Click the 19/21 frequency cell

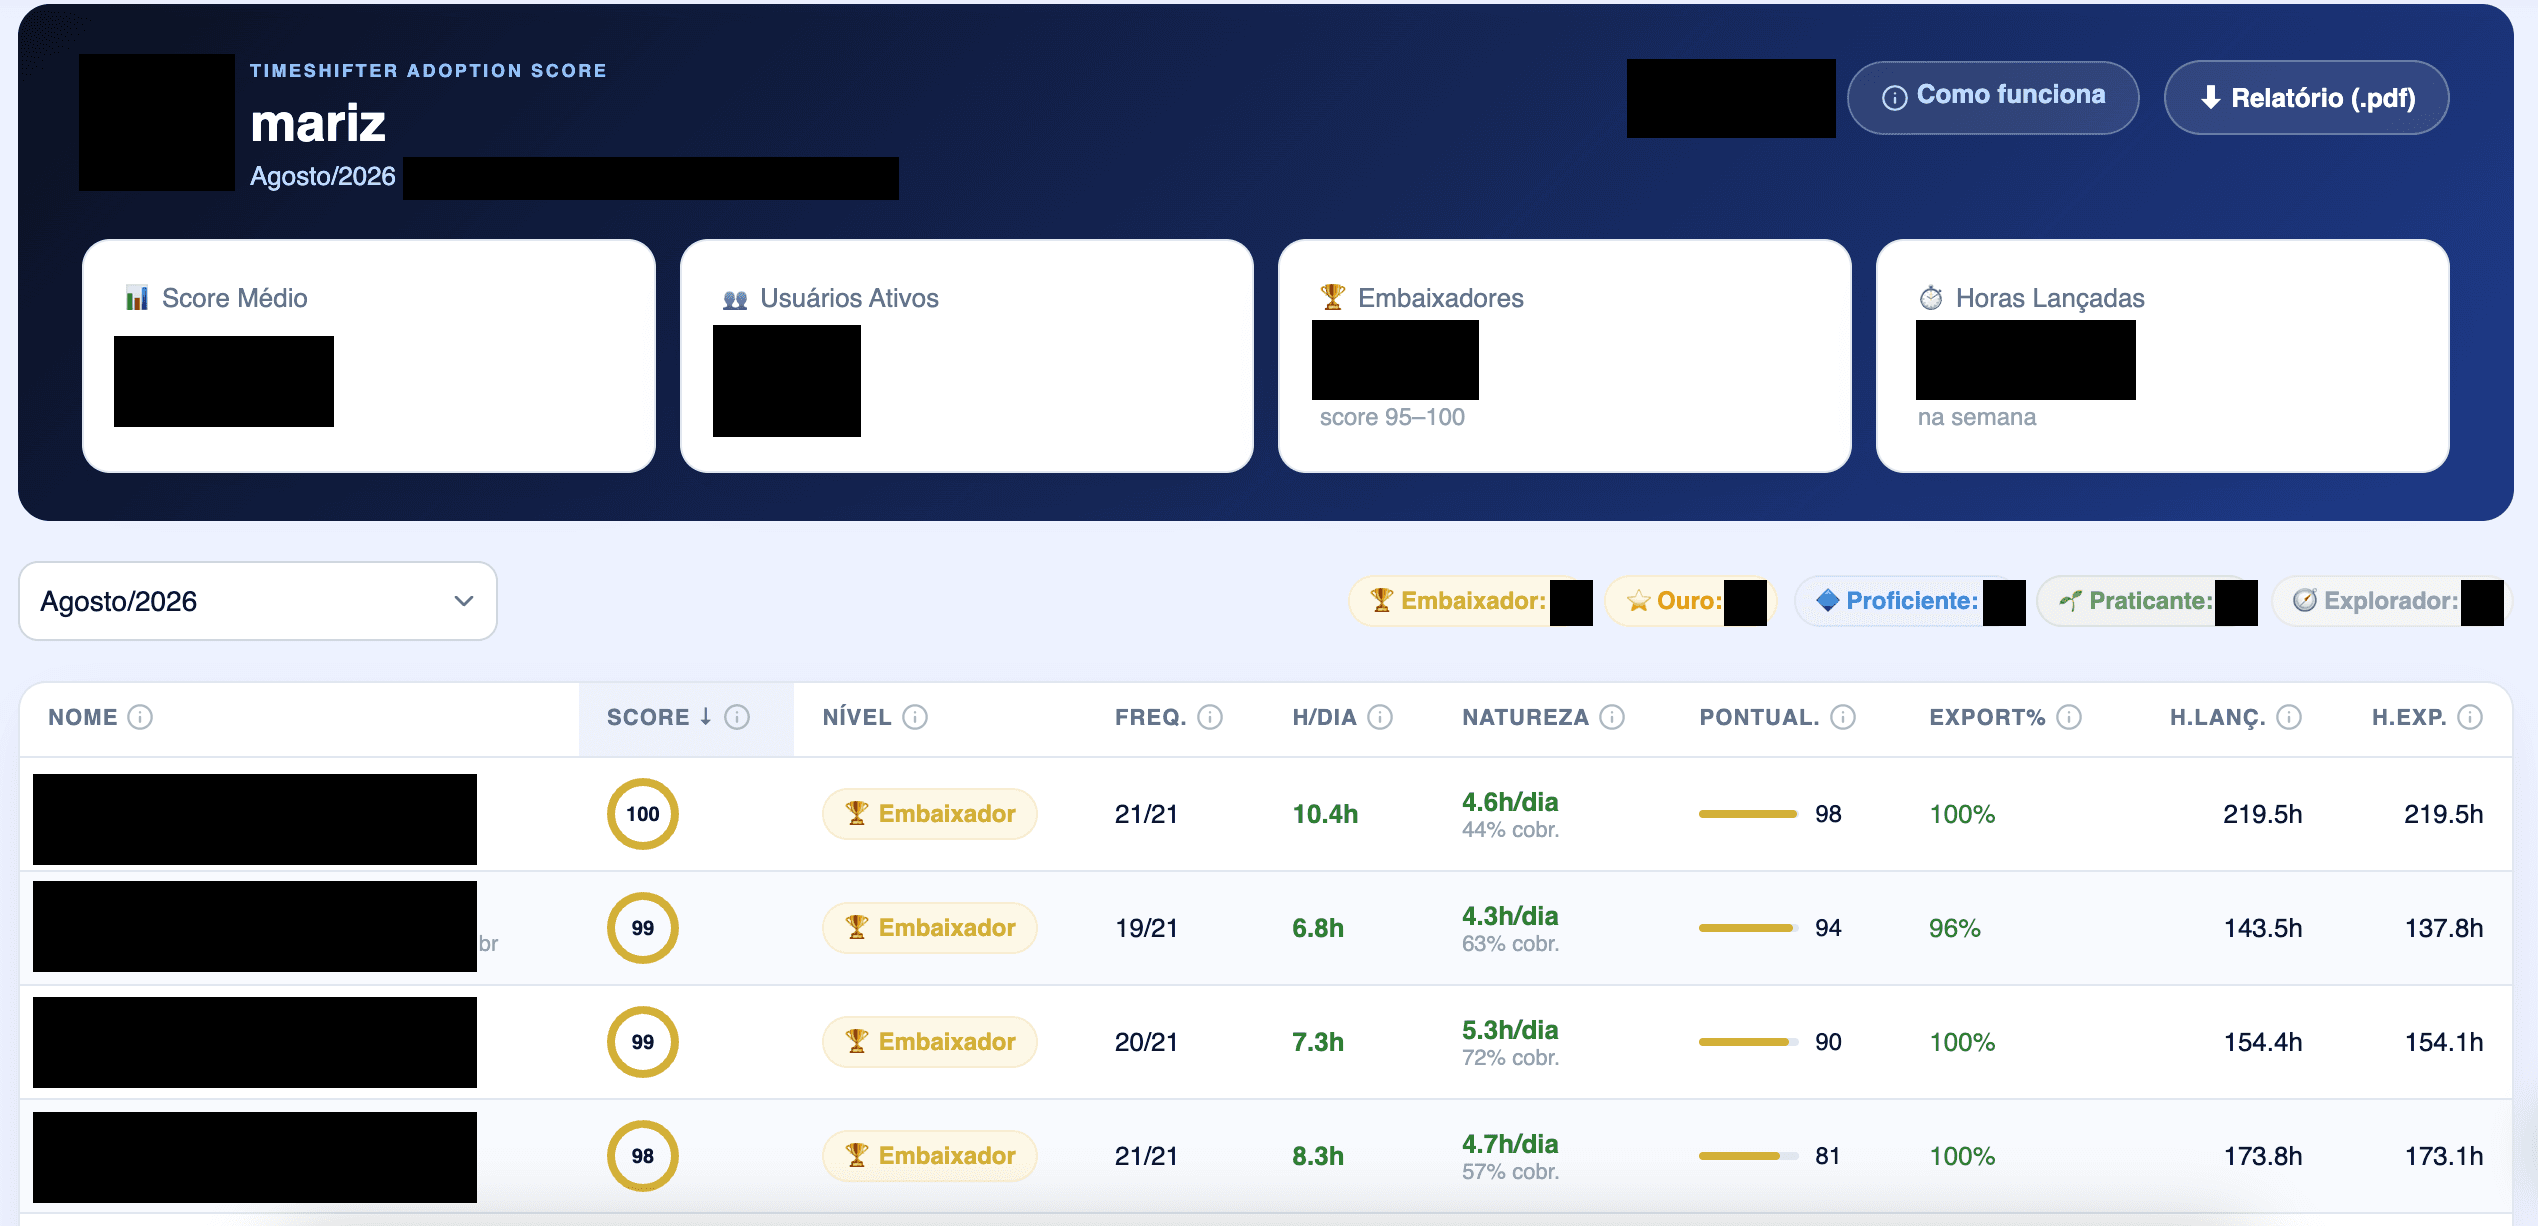click(1146, 928)
